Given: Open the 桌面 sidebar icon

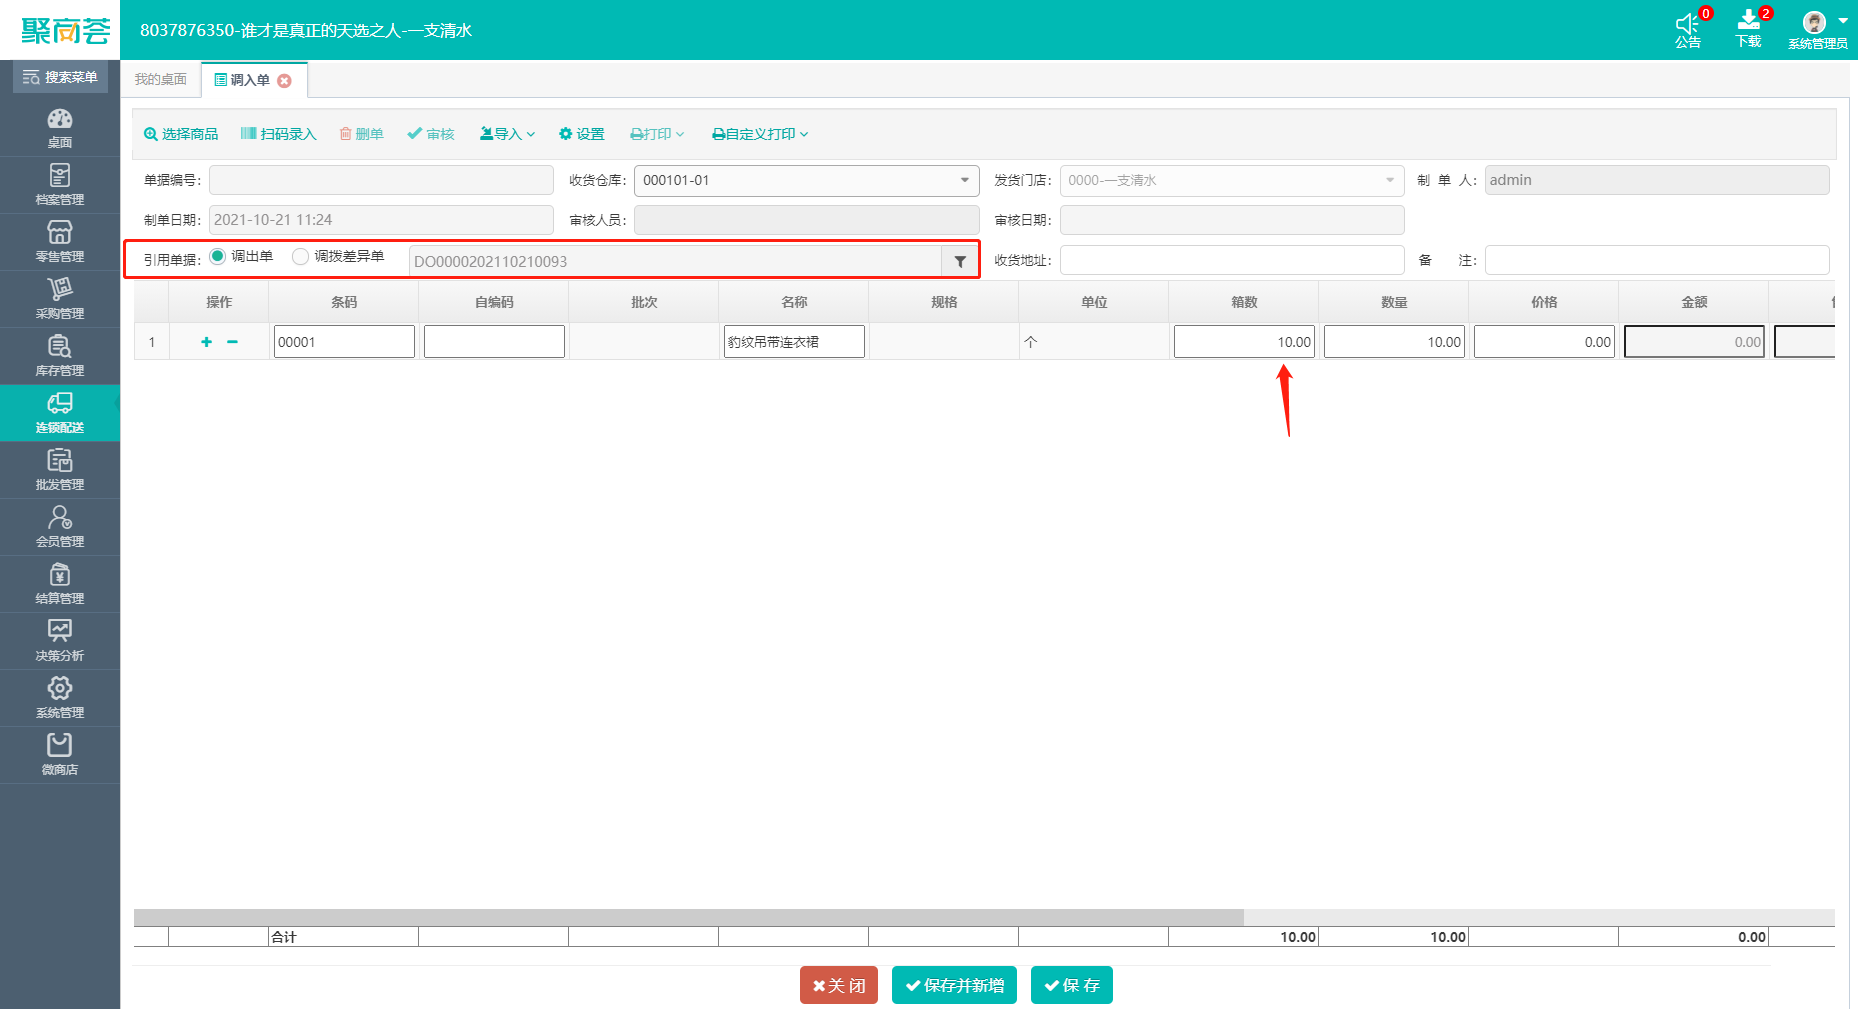Looking at the screenshot, I should (60, 128).
